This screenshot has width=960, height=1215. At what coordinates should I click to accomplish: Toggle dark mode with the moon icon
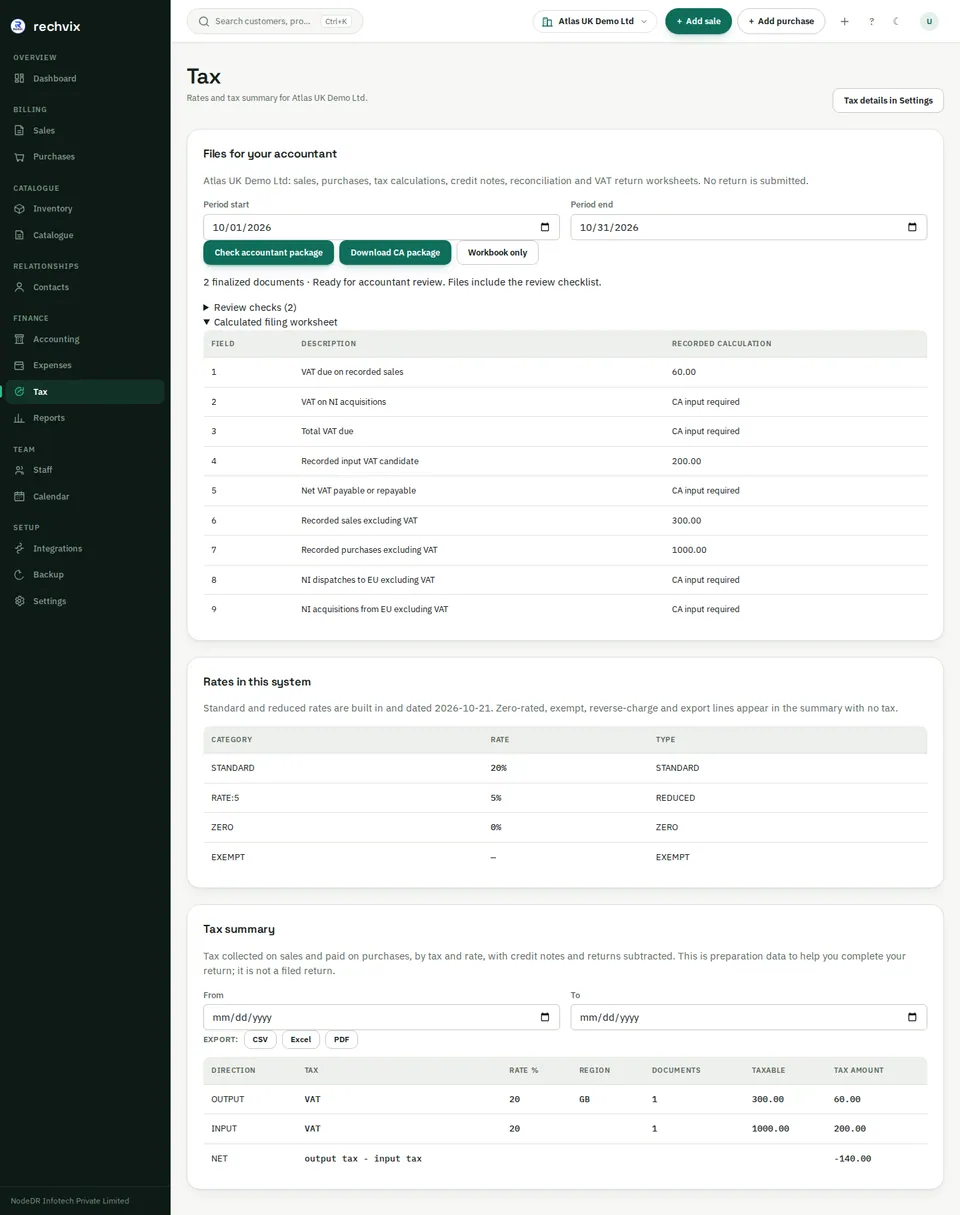point(896,21)
